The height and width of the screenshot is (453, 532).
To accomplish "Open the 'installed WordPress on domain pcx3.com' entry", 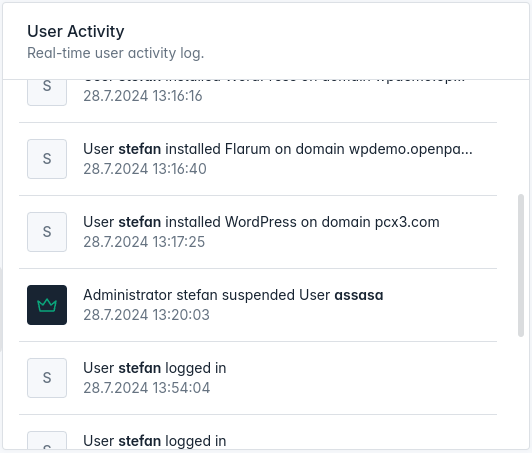I will pyautogui.click(x=258, y=232).
